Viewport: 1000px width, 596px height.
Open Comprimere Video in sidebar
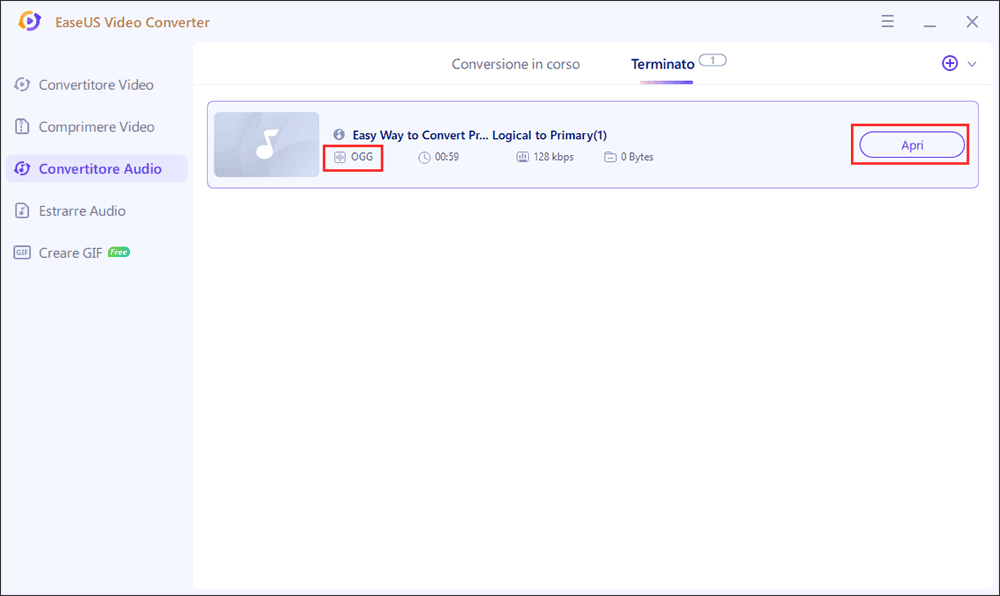(x=96, y=127)
